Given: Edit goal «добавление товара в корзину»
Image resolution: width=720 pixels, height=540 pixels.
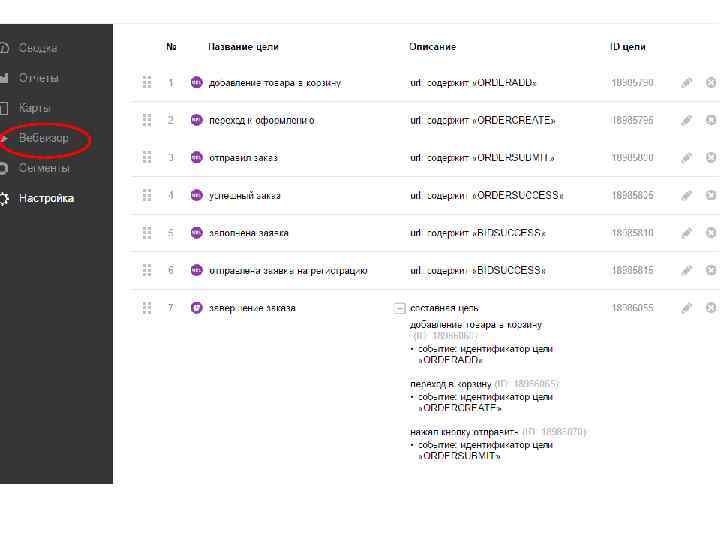Looking at the screenshot, I should (x=687, y=82).
